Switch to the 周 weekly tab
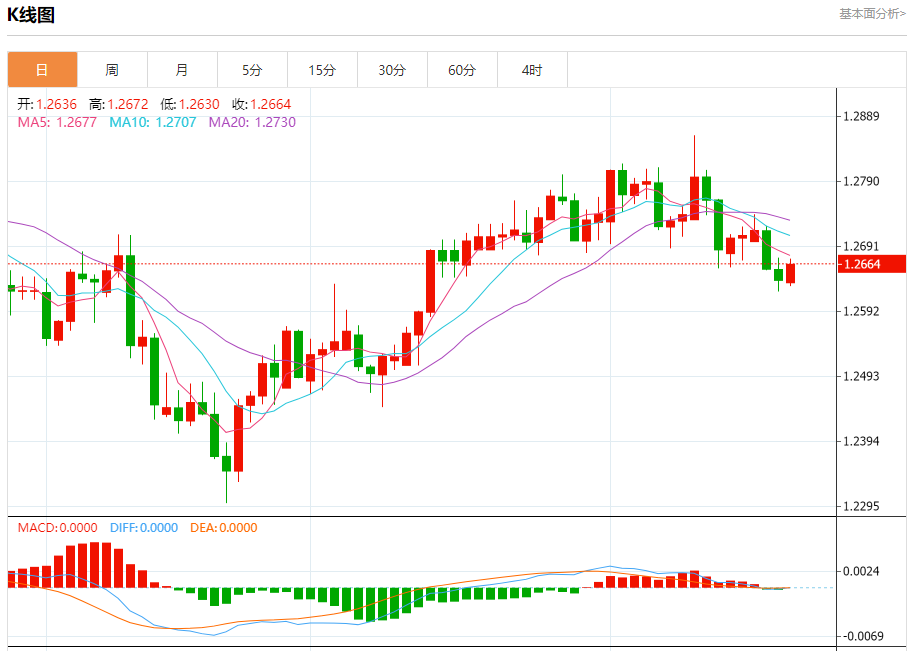Image resolution: width=913 pixels, height=651 pixels. point(112,70)
